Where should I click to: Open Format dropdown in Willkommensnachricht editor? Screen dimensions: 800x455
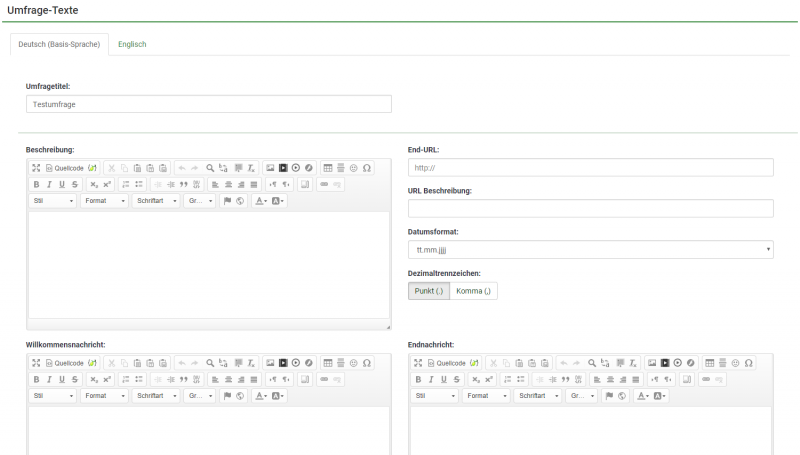pos(105,395)
